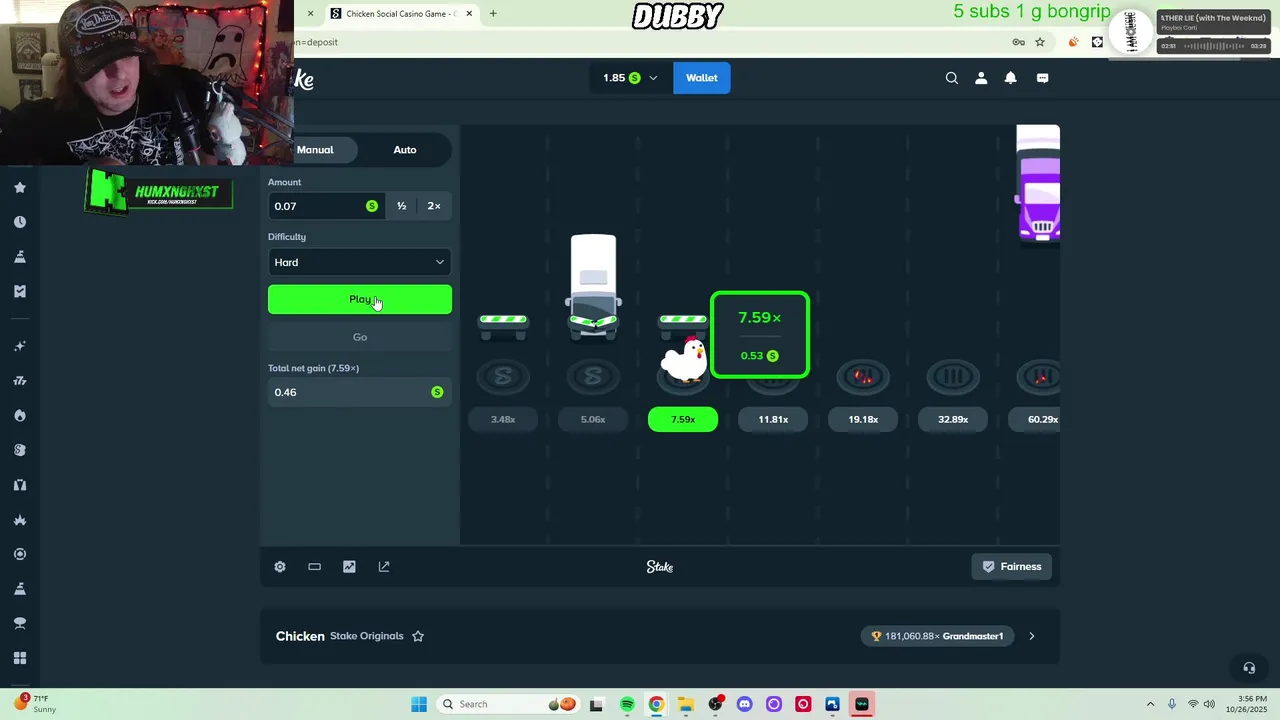Expand the Grandmaster1 big wins chevron

point(1032,636)
